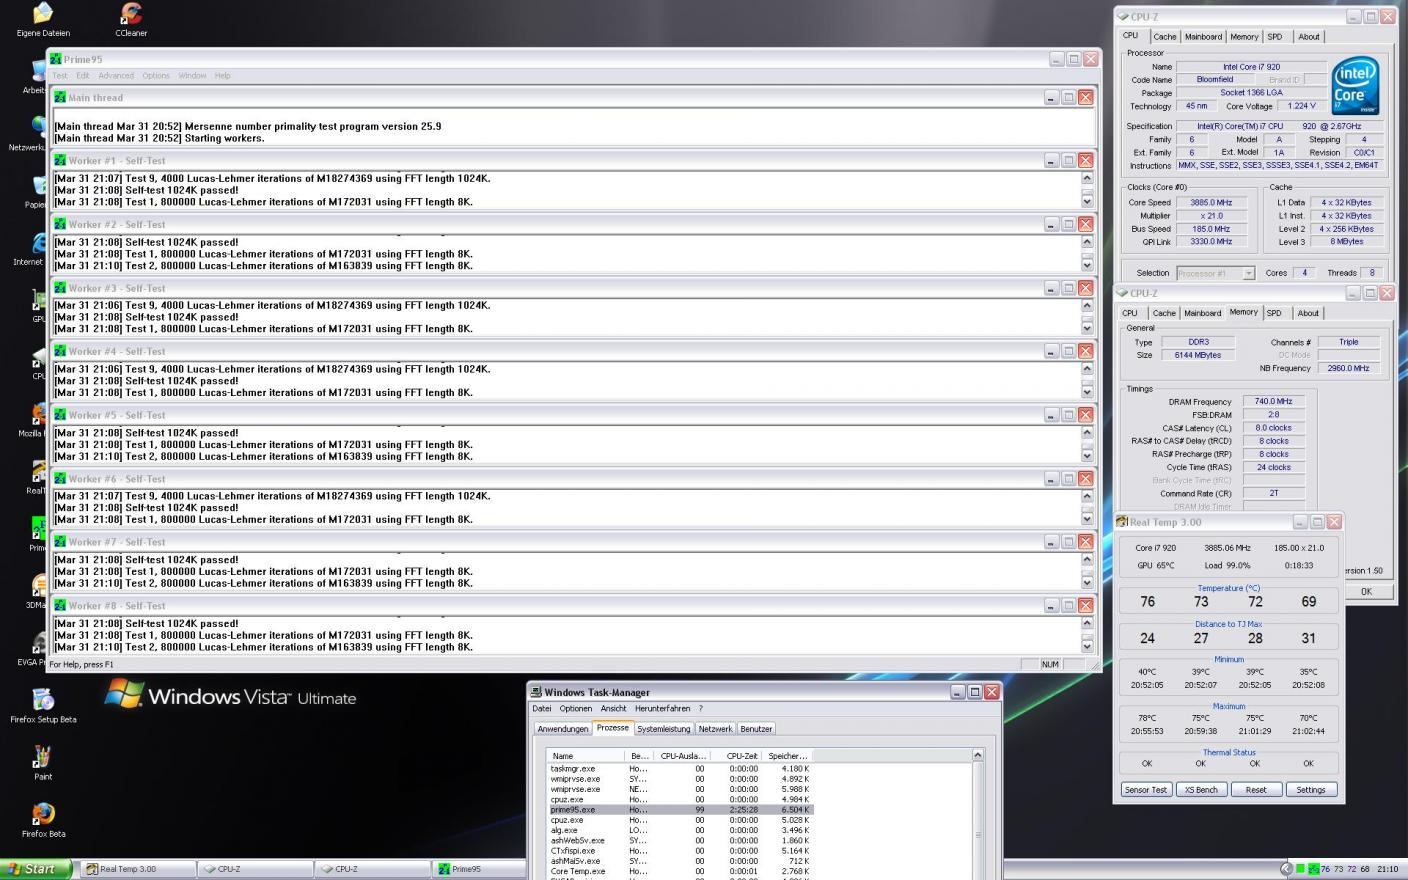Open Cache tab in the CPU-Z processor window
This screenshot has width=1408, height=880.
[1165, 37]
